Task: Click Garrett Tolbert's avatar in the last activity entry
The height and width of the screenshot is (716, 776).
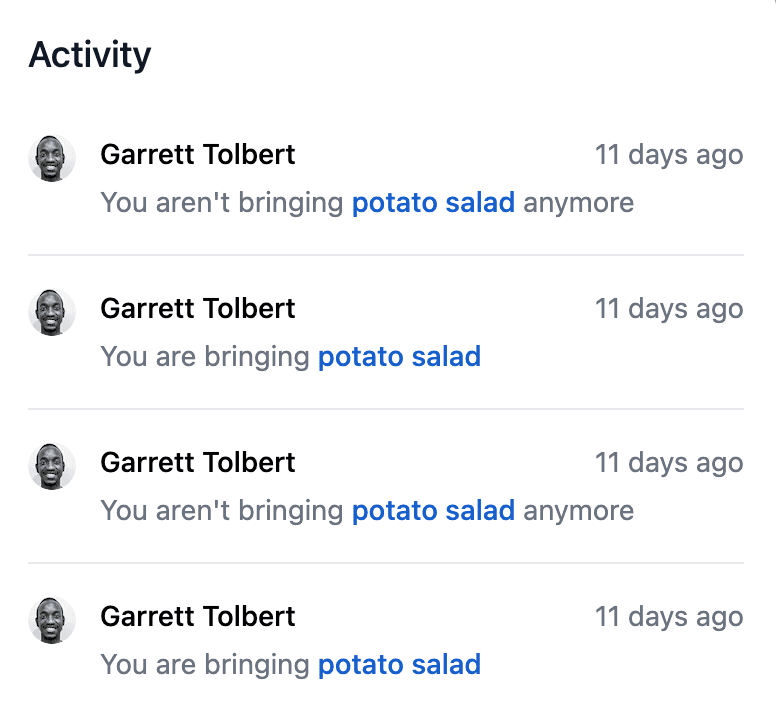Action: [x=52, y=620]
